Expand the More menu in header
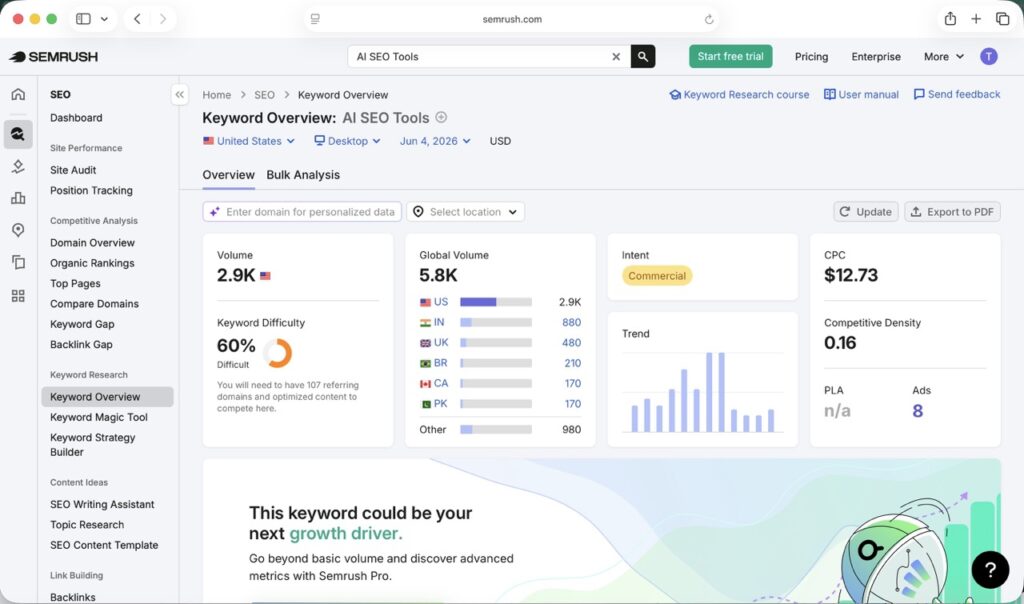 coord(944,57)
